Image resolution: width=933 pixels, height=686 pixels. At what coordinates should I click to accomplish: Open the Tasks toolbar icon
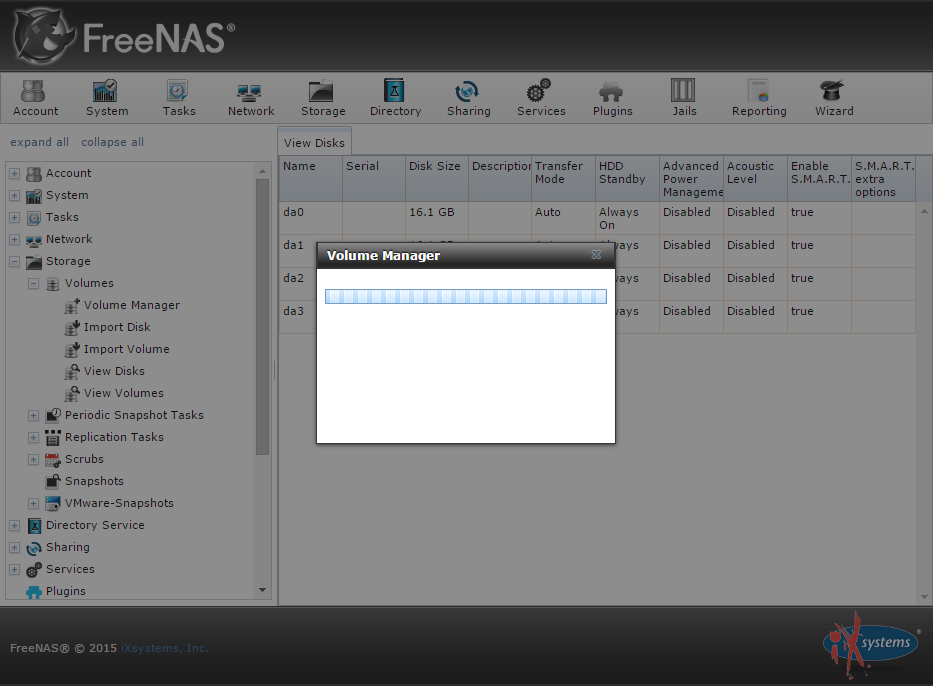pos(178,98)
